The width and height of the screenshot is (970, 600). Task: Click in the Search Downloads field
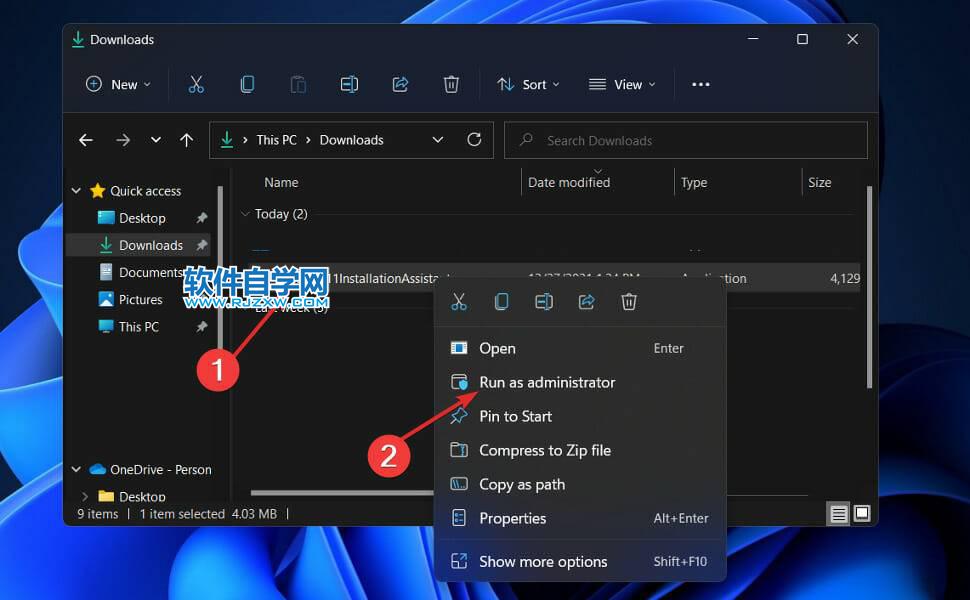pos(685,140)
